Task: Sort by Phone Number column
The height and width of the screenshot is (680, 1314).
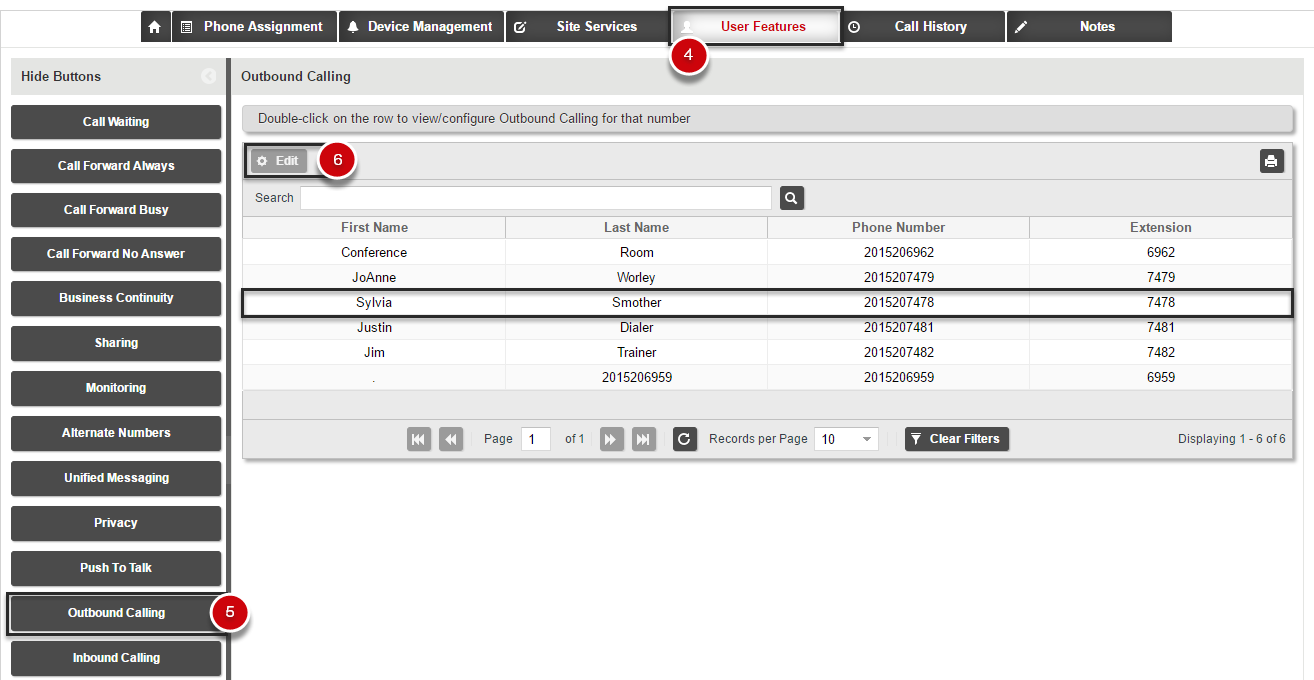Action: tap(898, 228)
